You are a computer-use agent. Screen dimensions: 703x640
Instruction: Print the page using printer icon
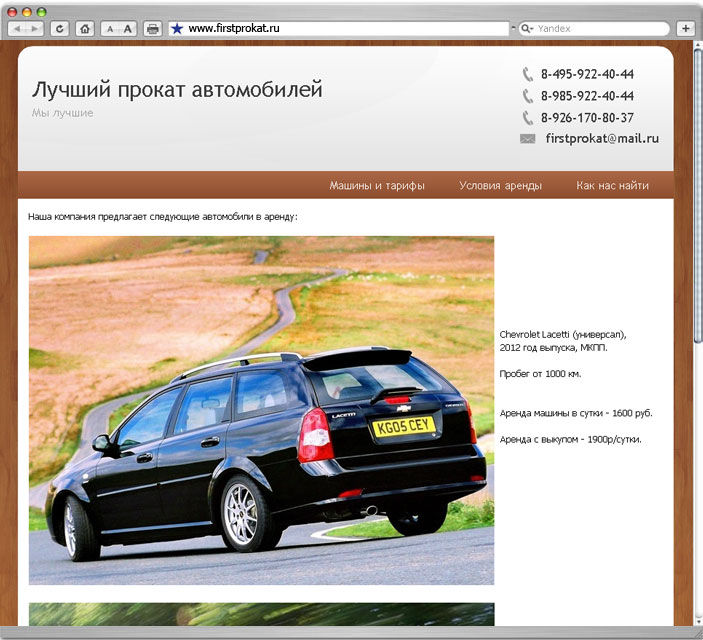point(153,29)
